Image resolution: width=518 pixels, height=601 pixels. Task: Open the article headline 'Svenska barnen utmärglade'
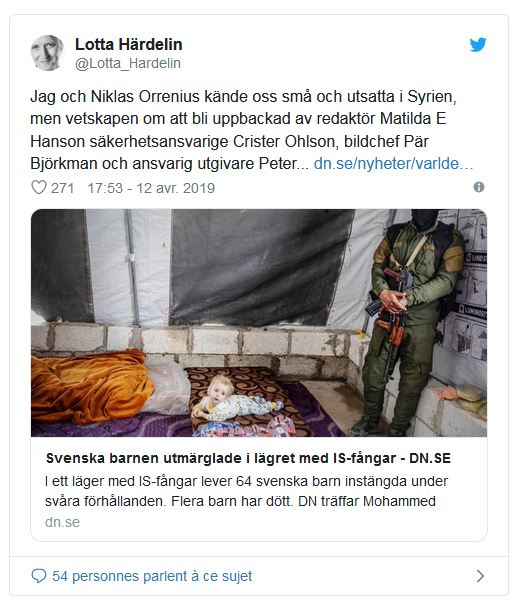click(248, 458)
